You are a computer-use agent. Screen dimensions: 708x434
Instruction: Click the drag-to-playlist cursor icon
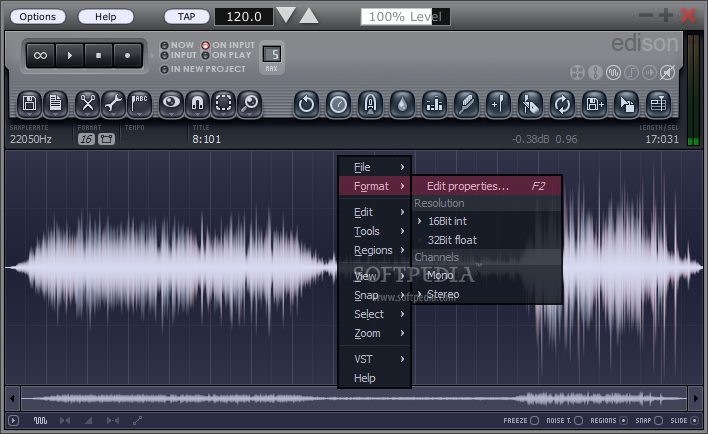627,104
